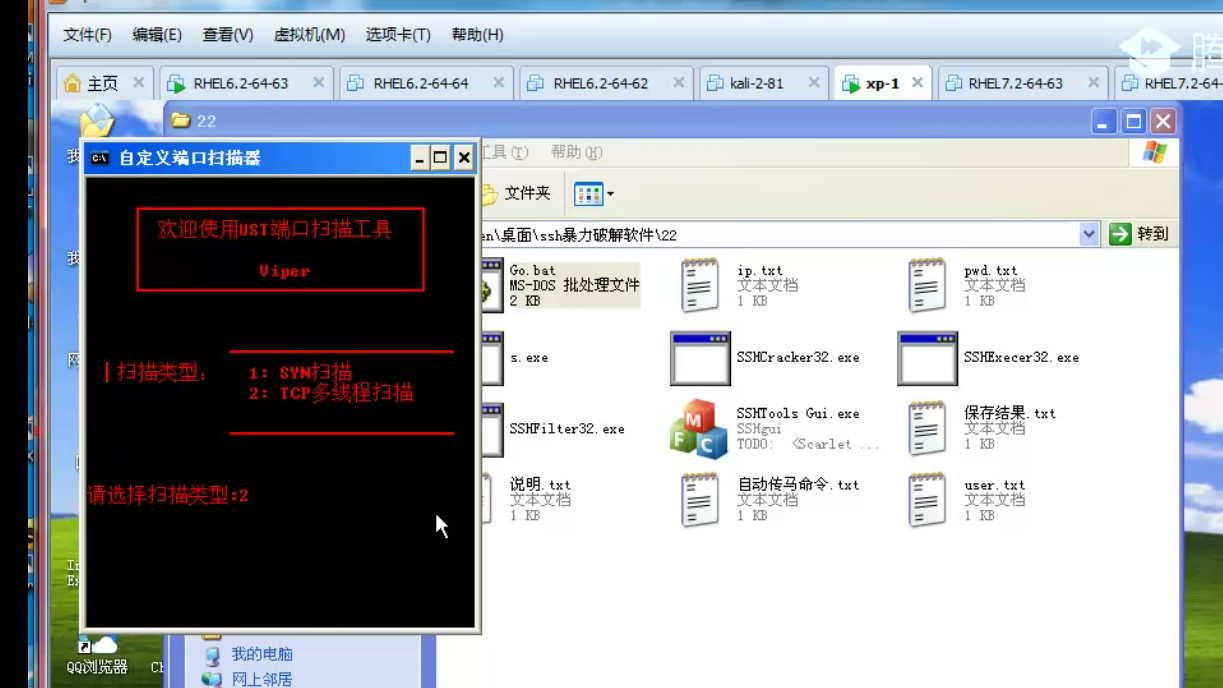The height and width of the screenshot is (688, 1223).
Task: Select the 自动传马命令.txt file icon
Action: [x=699, y=500]
